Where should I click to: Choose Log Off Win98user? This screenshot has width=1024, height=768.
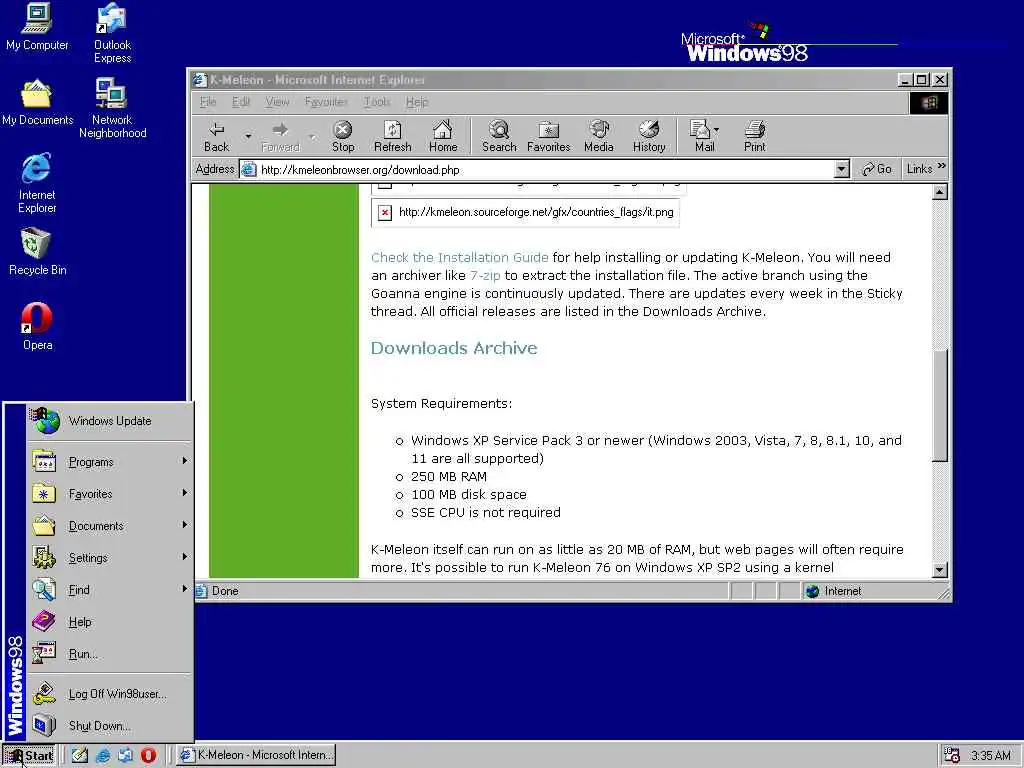(110, 694)
